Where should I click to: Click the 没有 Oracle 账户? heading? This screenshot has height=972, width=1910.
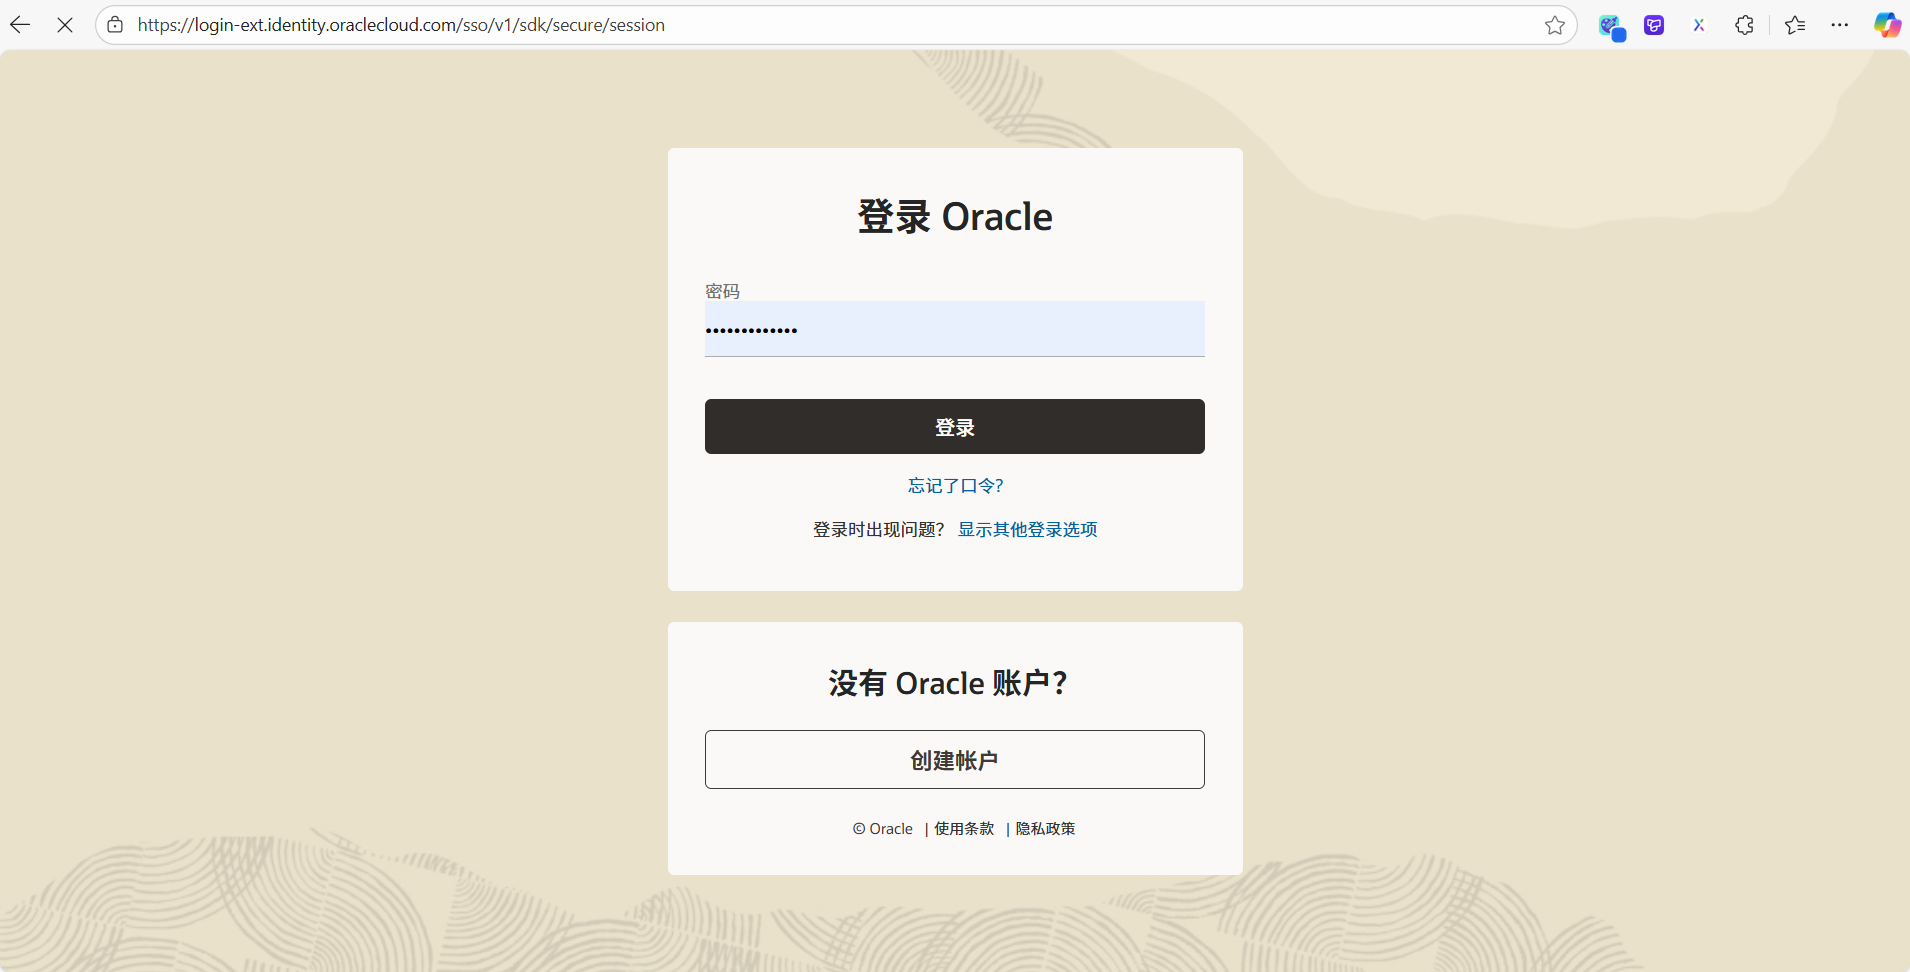(x=948, y=683)
